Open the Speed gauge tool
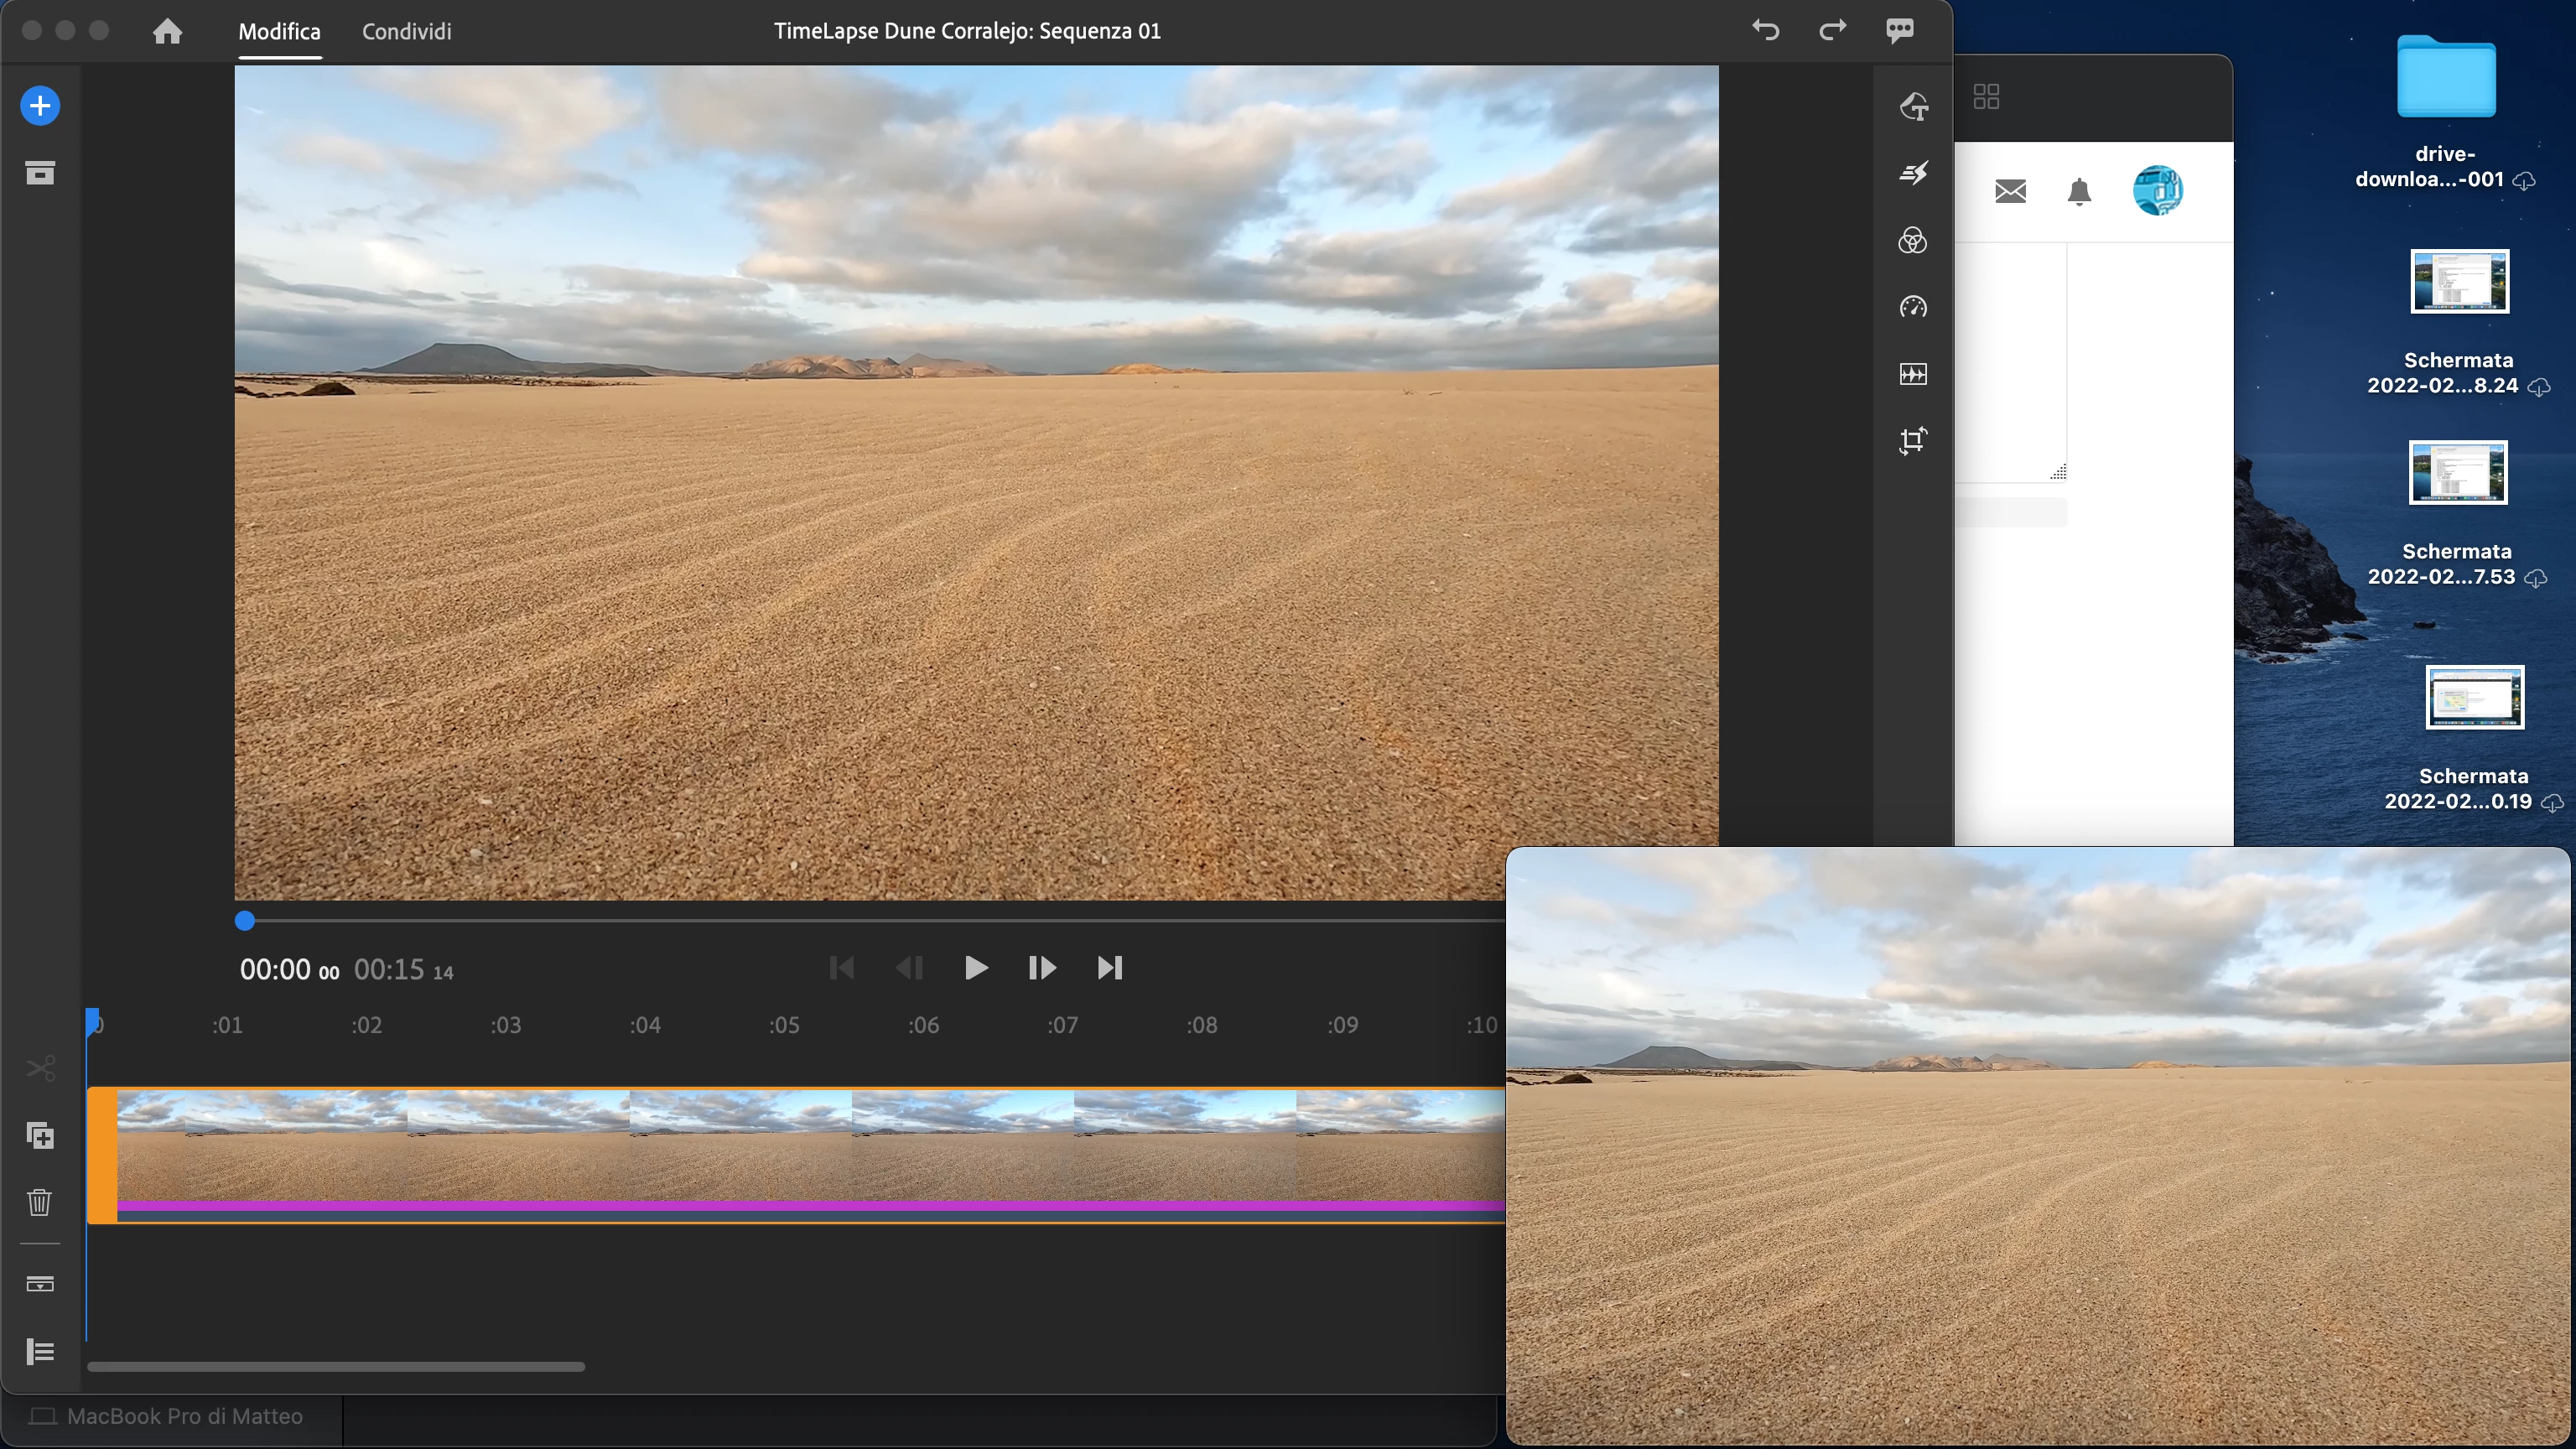 pos(1912,307)
